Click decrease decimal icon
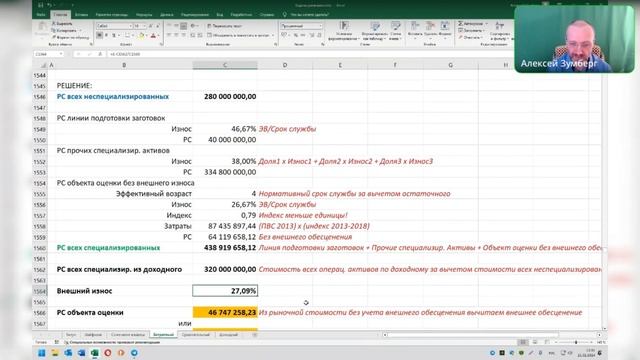 click(x=319, y=36)
